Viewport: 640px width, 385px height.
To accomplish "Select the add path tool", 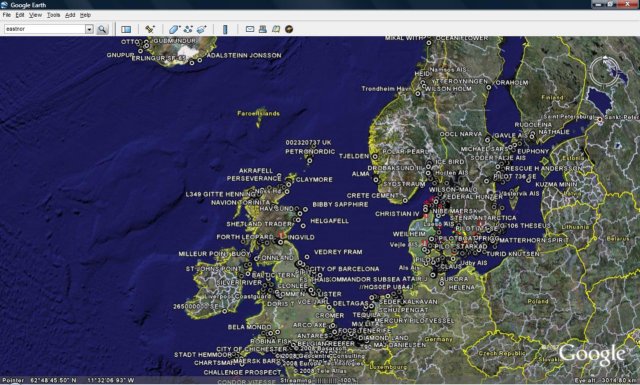I will (x=188, y=29).
